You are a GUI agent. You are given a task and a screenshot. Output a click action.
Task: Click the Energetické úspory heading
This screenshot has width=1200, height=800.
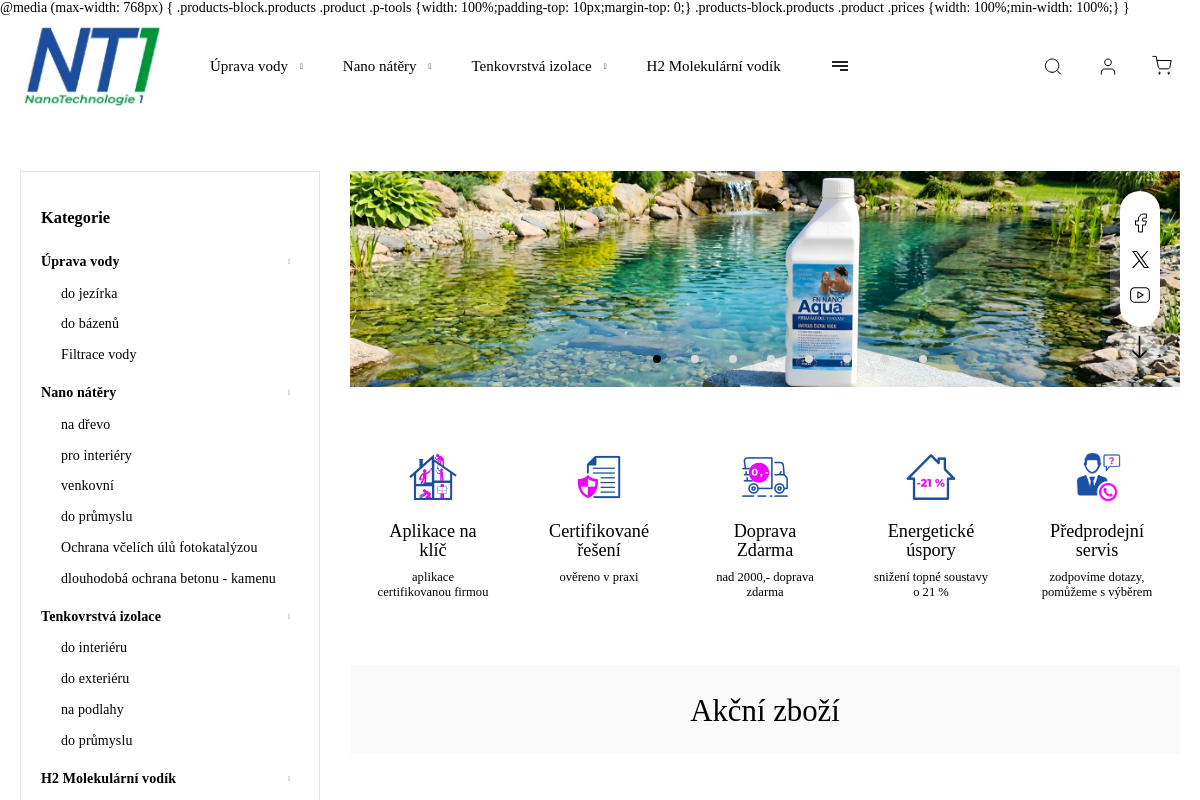(931, 541)
